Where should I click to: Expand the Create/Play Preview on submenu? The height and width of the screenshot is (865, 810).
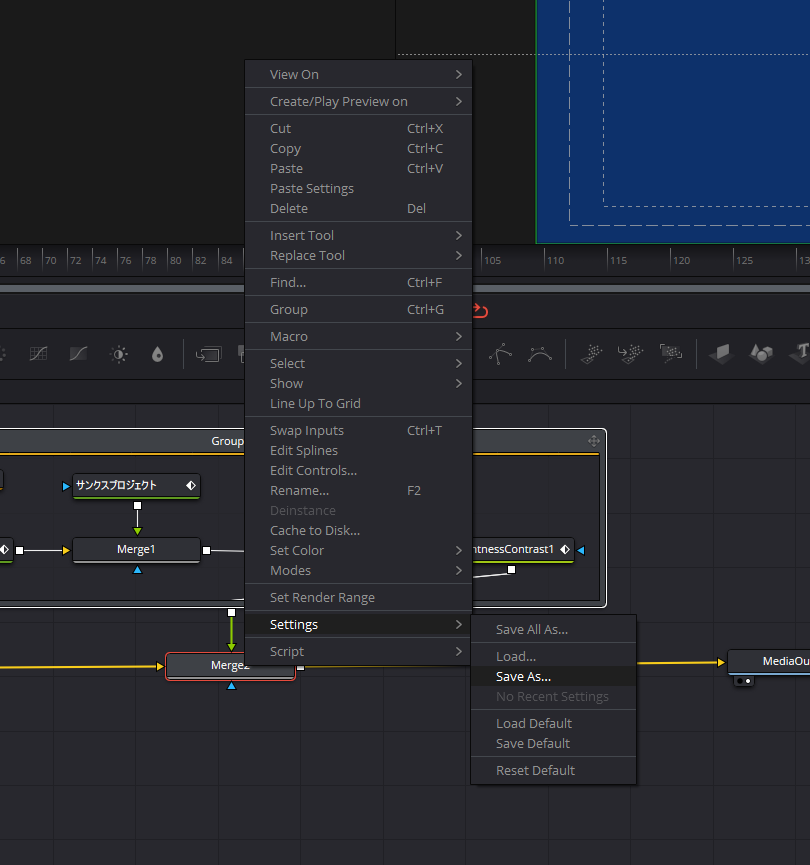pyautogui.click(x=358, y=102)
